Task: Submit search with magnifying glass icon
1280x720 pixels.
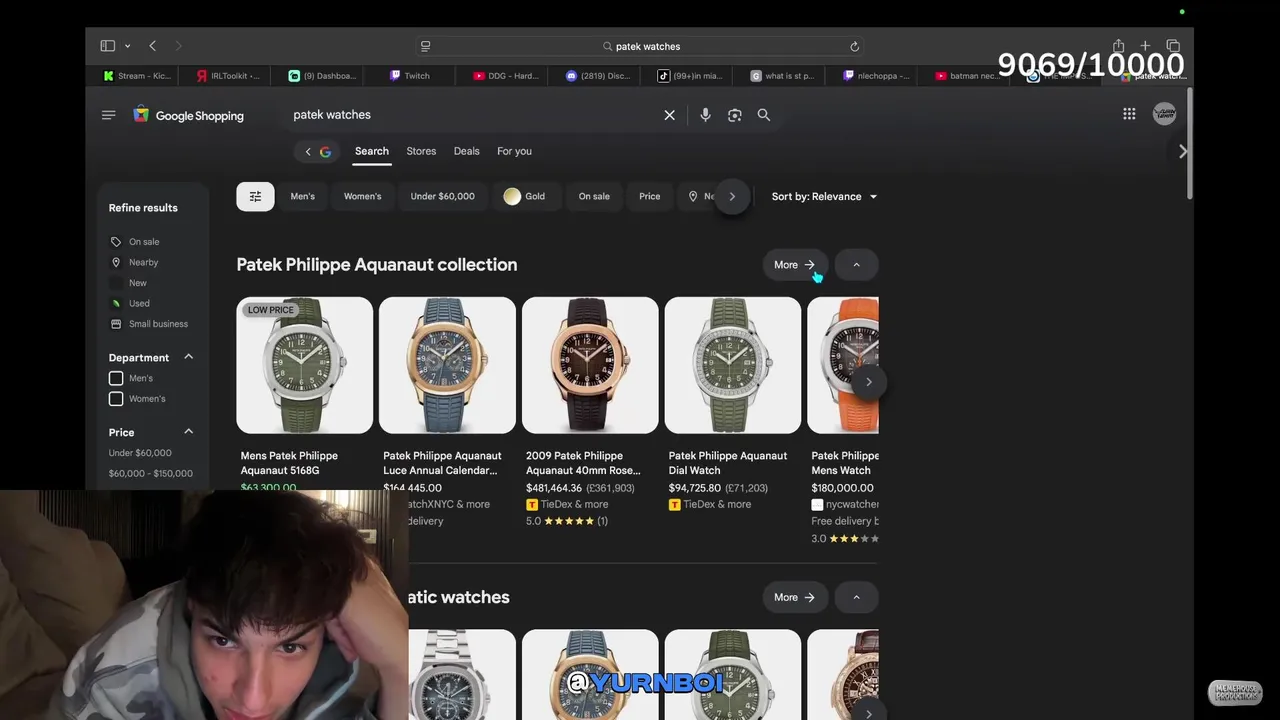Action: [764, 115]
